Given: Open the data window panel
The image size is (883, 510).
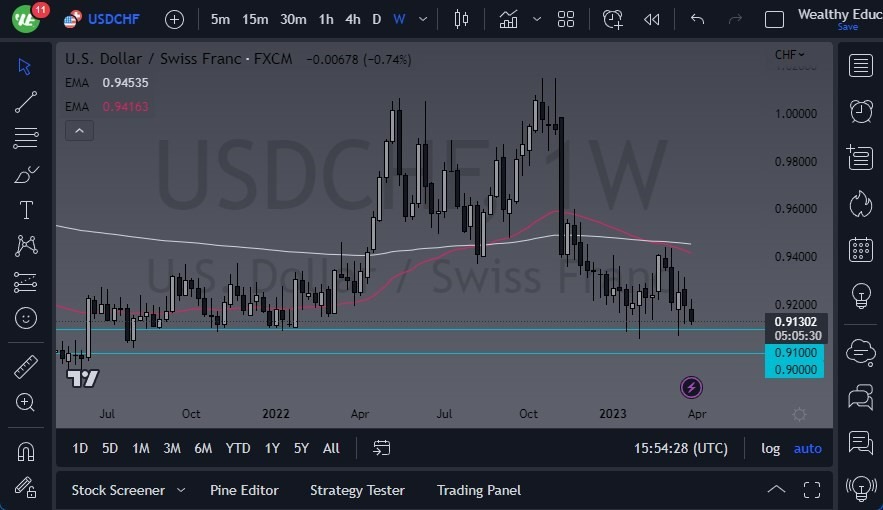Looking at the screenshot, I should (860, 157).
